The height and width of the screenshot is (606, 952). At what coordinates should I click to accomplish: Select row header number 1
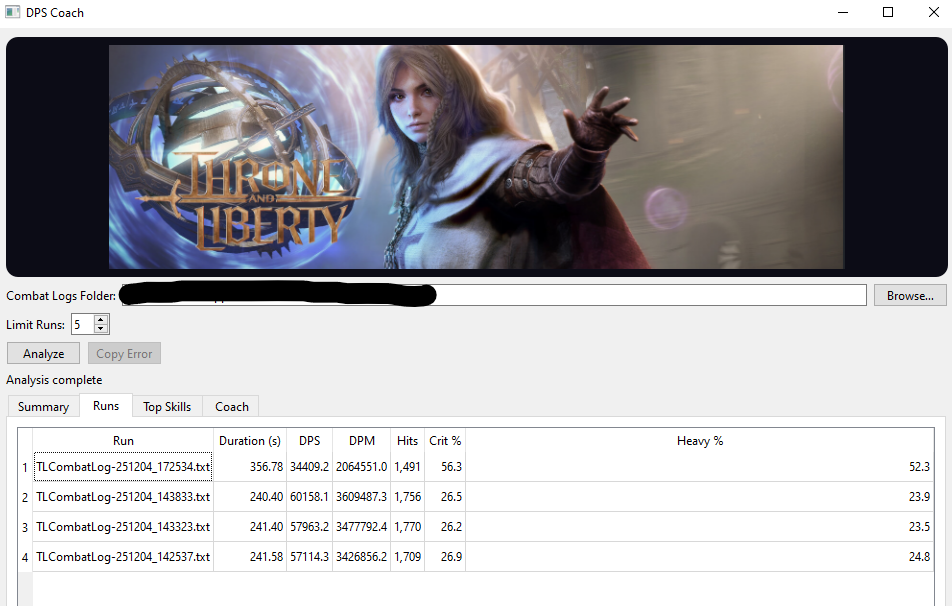[x=25, y=467]
